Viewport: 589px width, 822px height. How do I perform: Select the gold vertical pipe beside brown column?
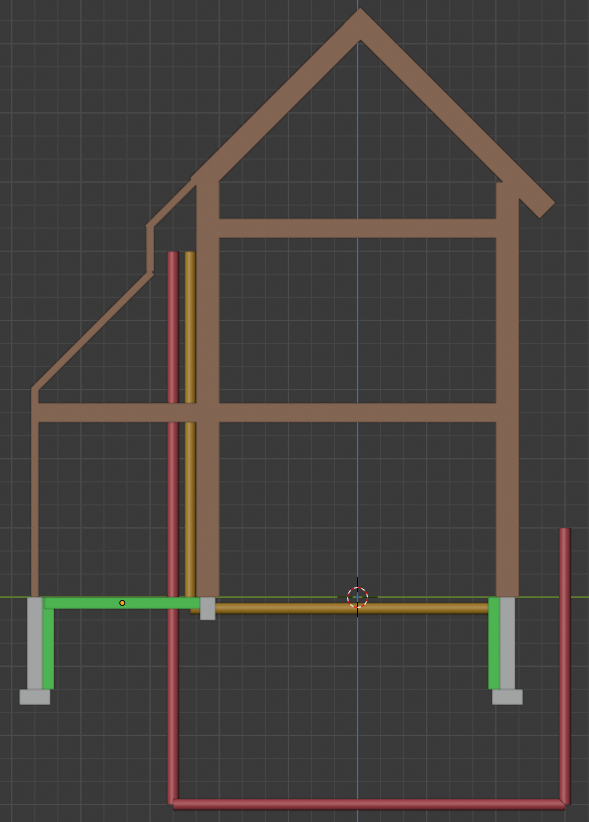(x=190, y=425)
